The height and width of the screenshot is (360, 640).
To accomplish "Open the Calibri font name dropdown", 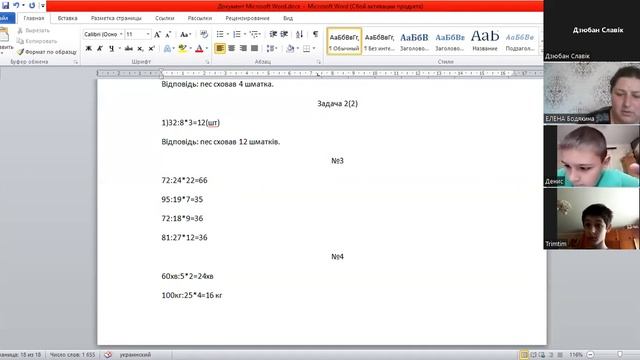I will pos(121,34).
